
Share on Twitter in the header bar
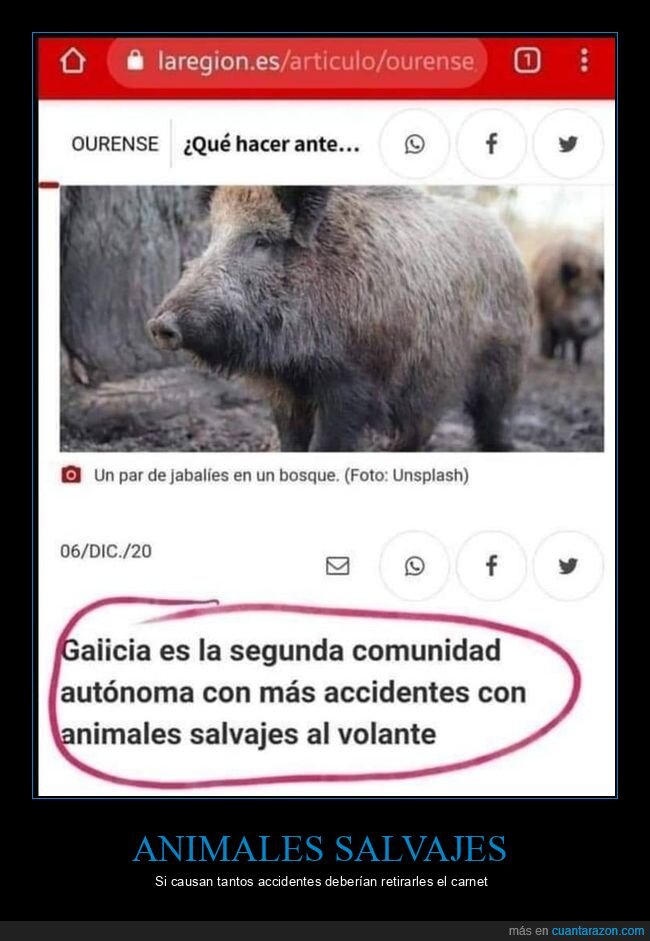tap(568, 144)
